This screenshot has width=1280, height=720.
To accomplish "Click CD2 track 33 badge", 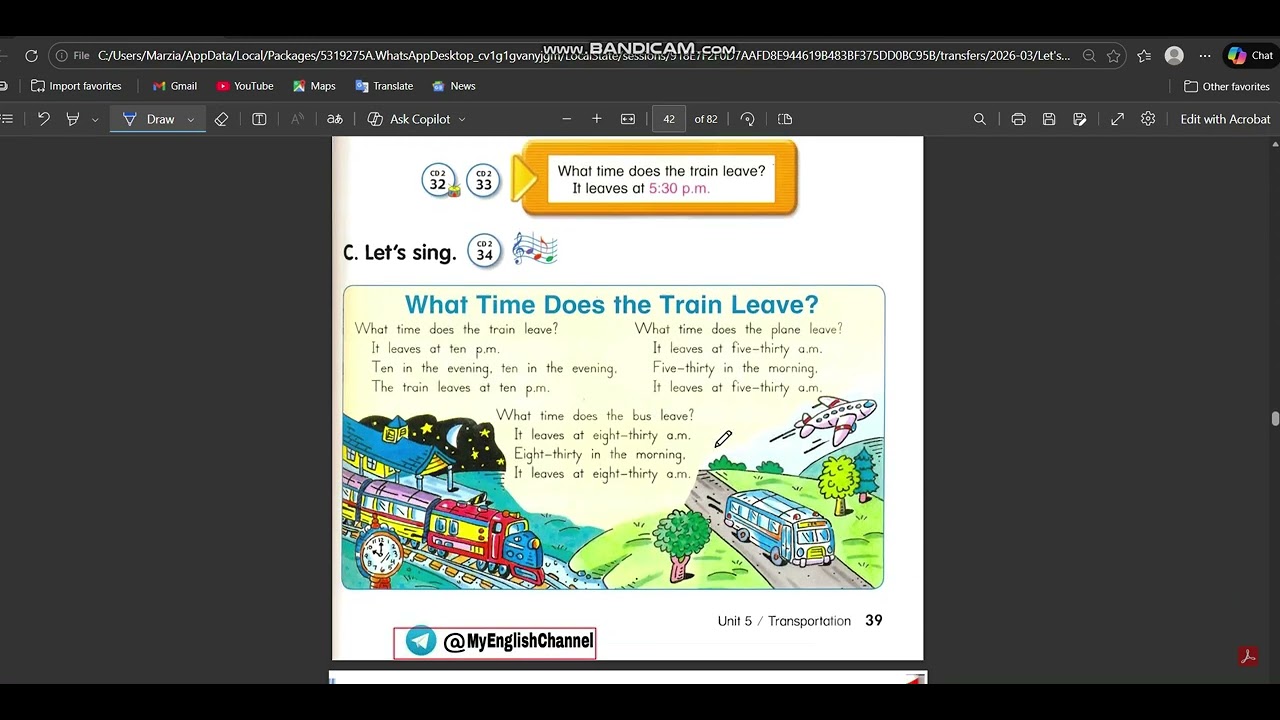I will (484, 180).
